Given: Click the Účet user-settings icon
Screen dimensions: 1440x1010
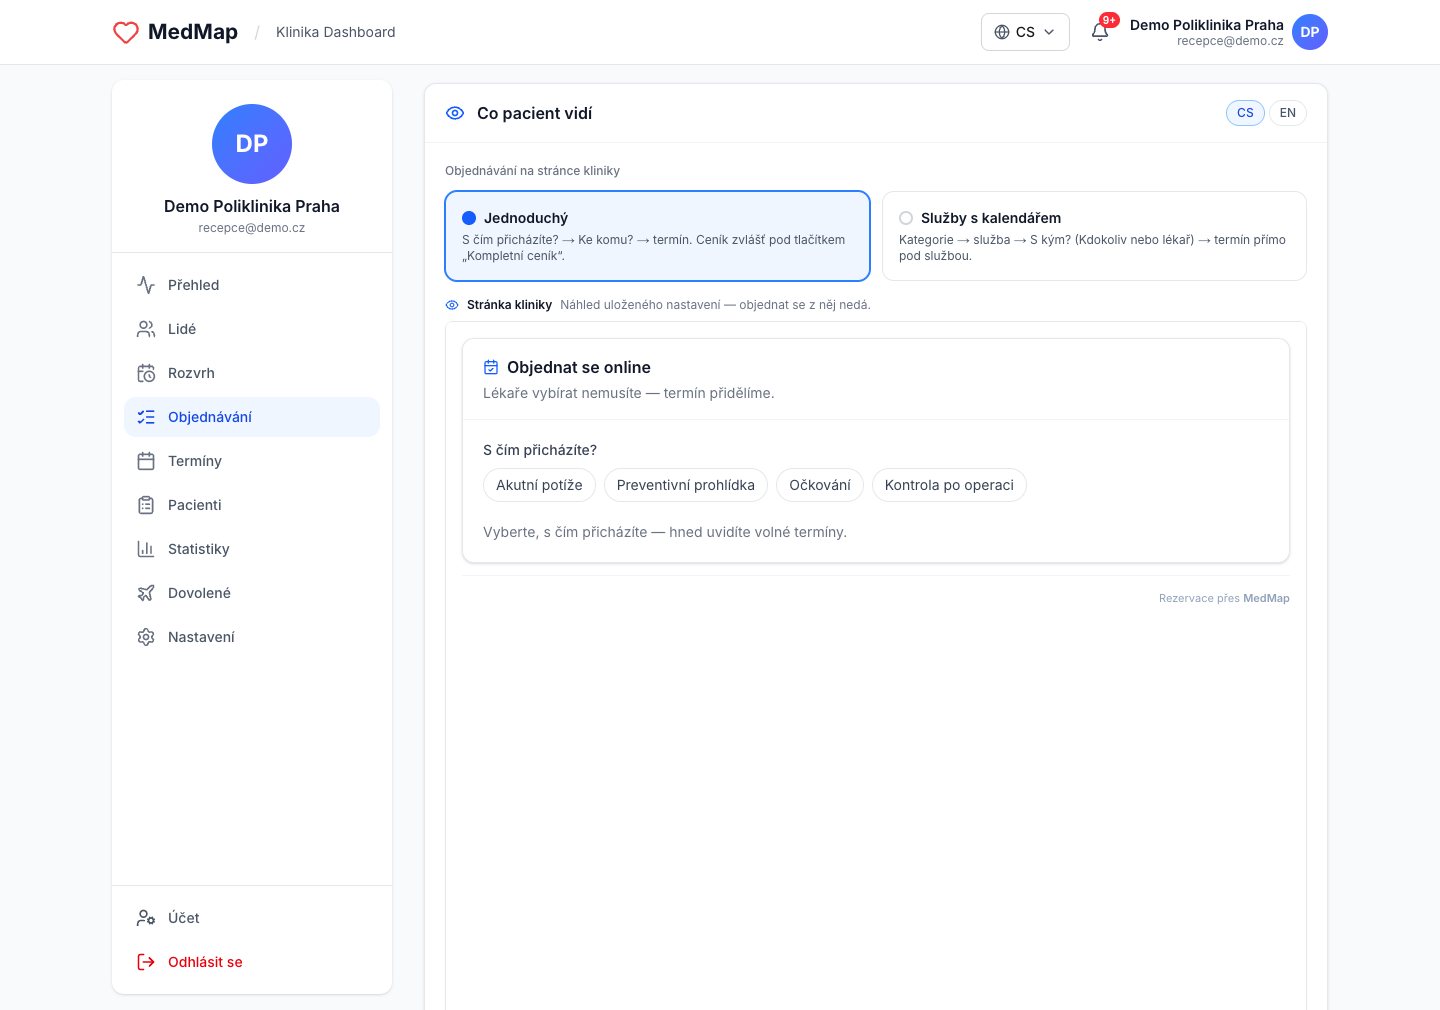Looking at the screenshot, I should [x=146, y=918].
